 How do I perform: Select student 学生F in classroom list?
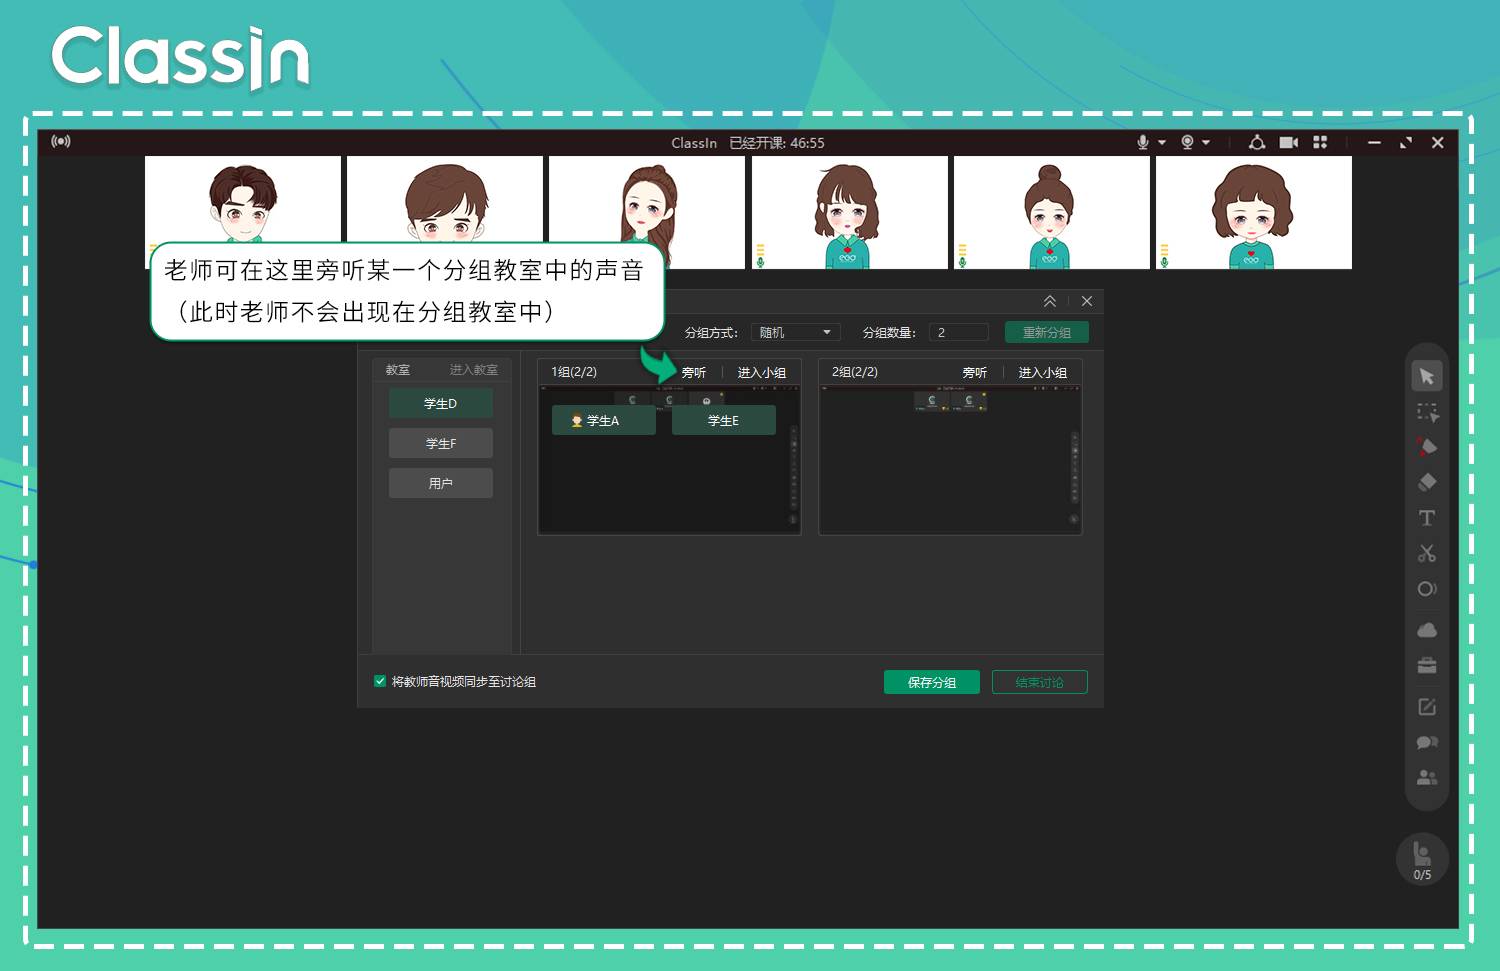441,443
